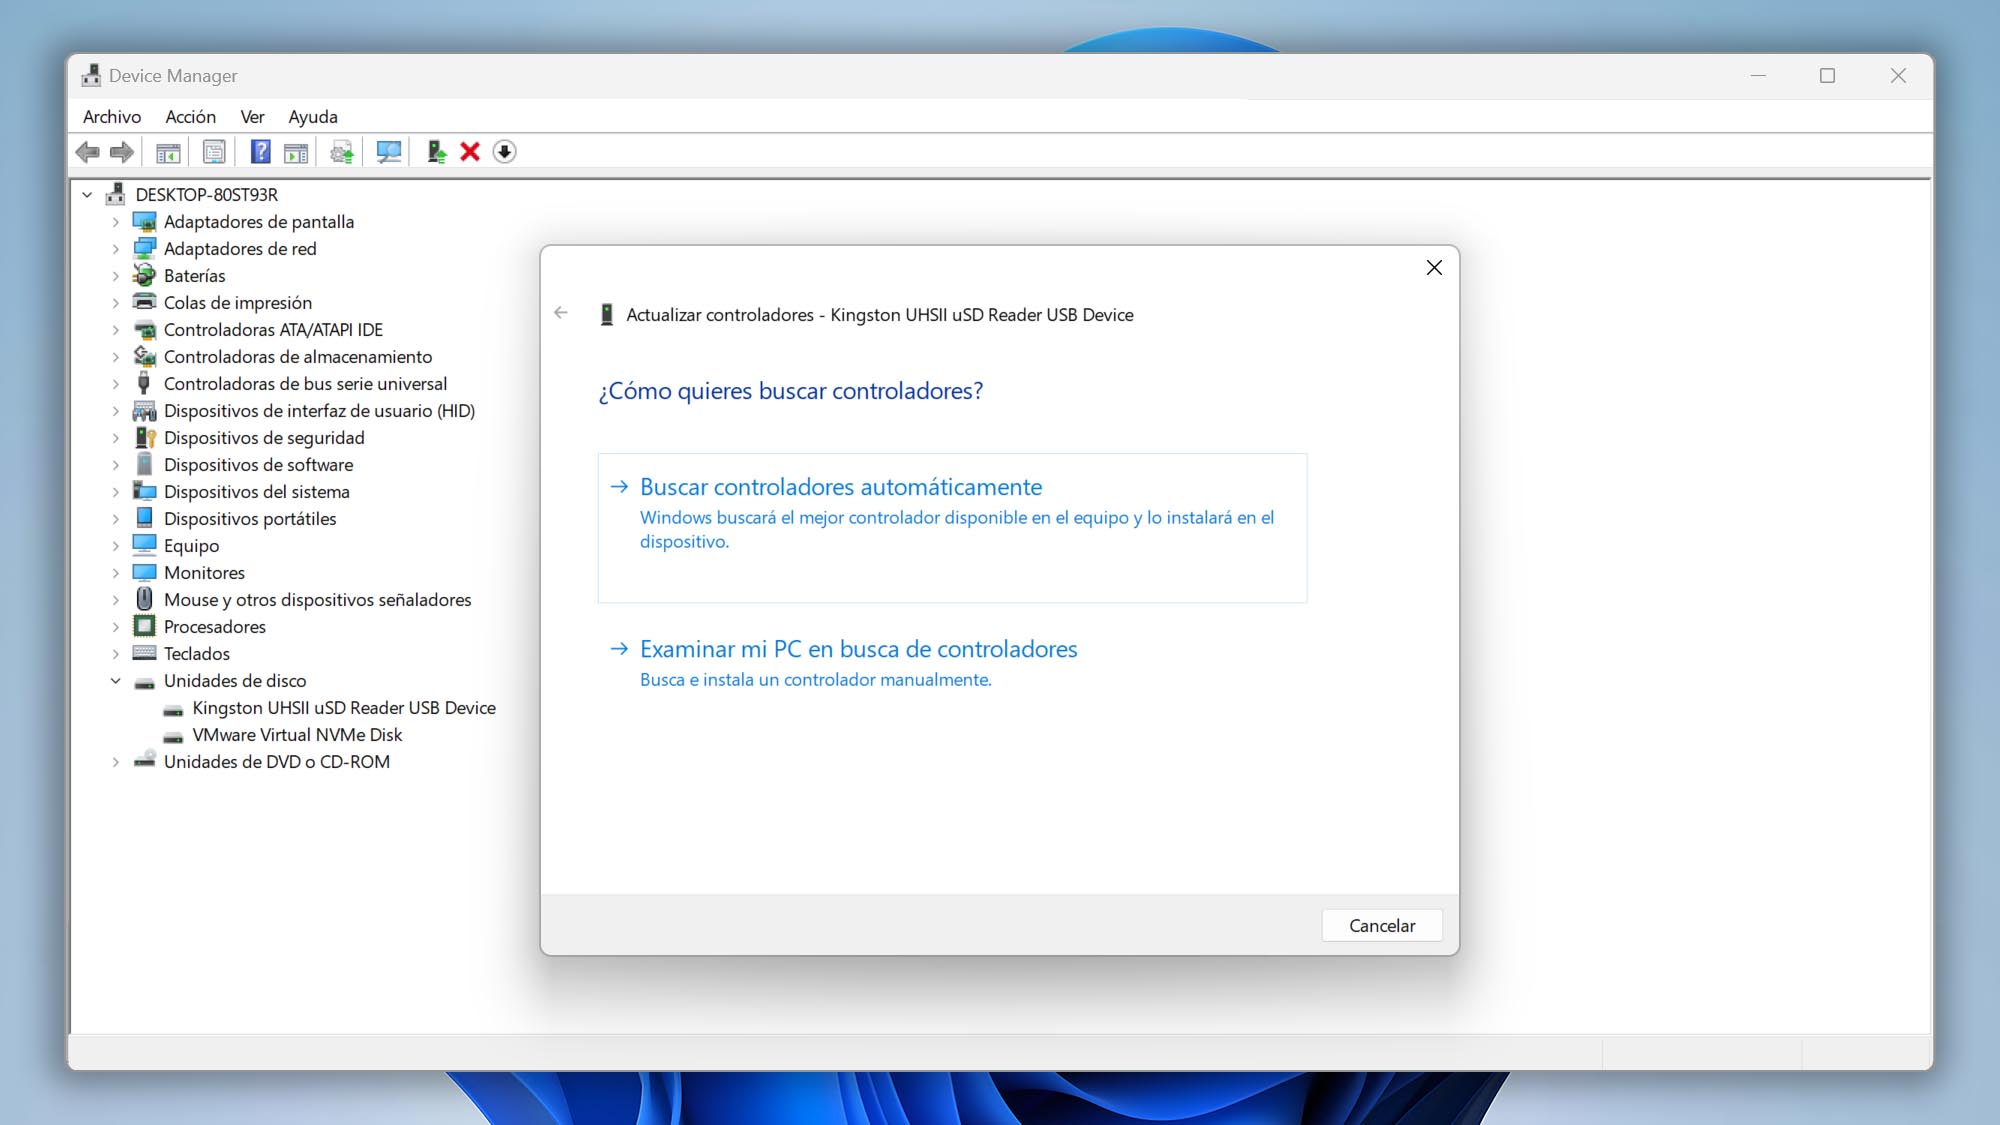Open the Archivo menu
This screenshot has width=2000, height=1125.
tap(111, 115)
